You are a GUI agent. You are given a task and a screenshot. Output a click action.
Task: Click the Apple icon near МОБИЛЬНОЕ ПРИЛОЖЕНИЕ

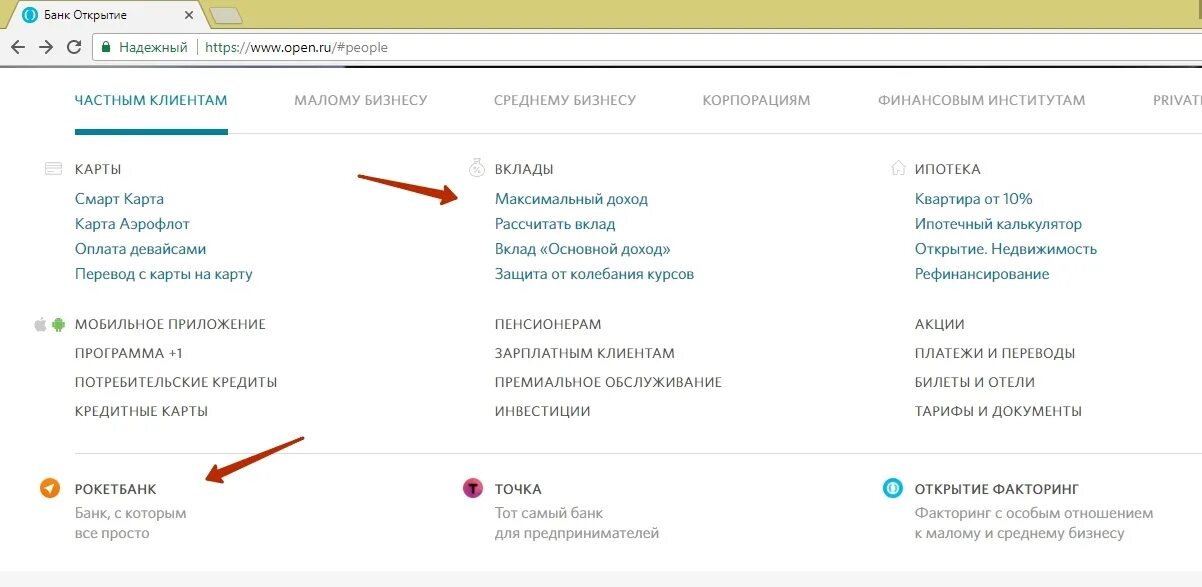[41, 322]
